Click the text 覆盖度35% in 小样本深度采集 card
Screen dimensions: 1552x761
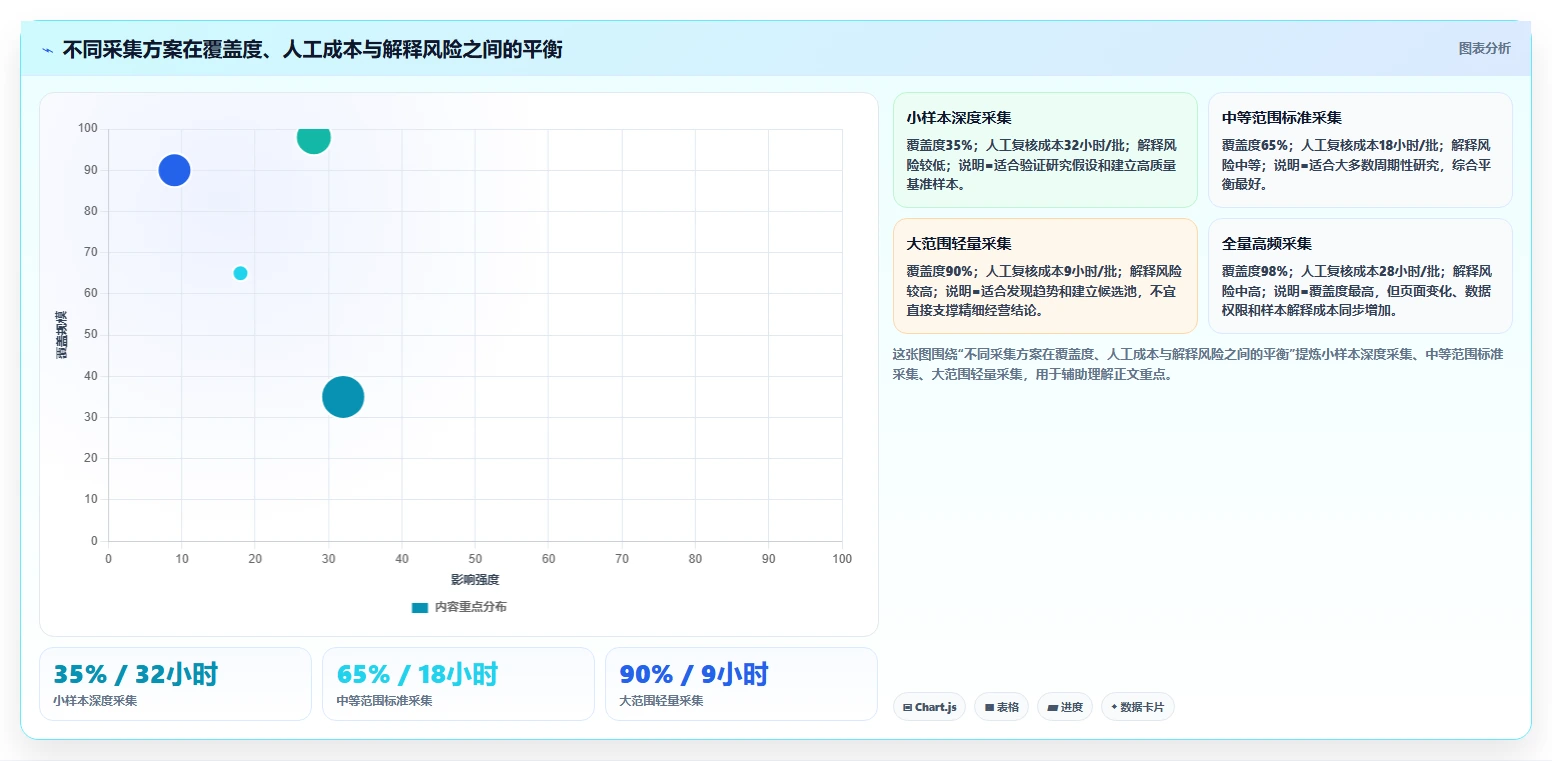coord(940,145)
